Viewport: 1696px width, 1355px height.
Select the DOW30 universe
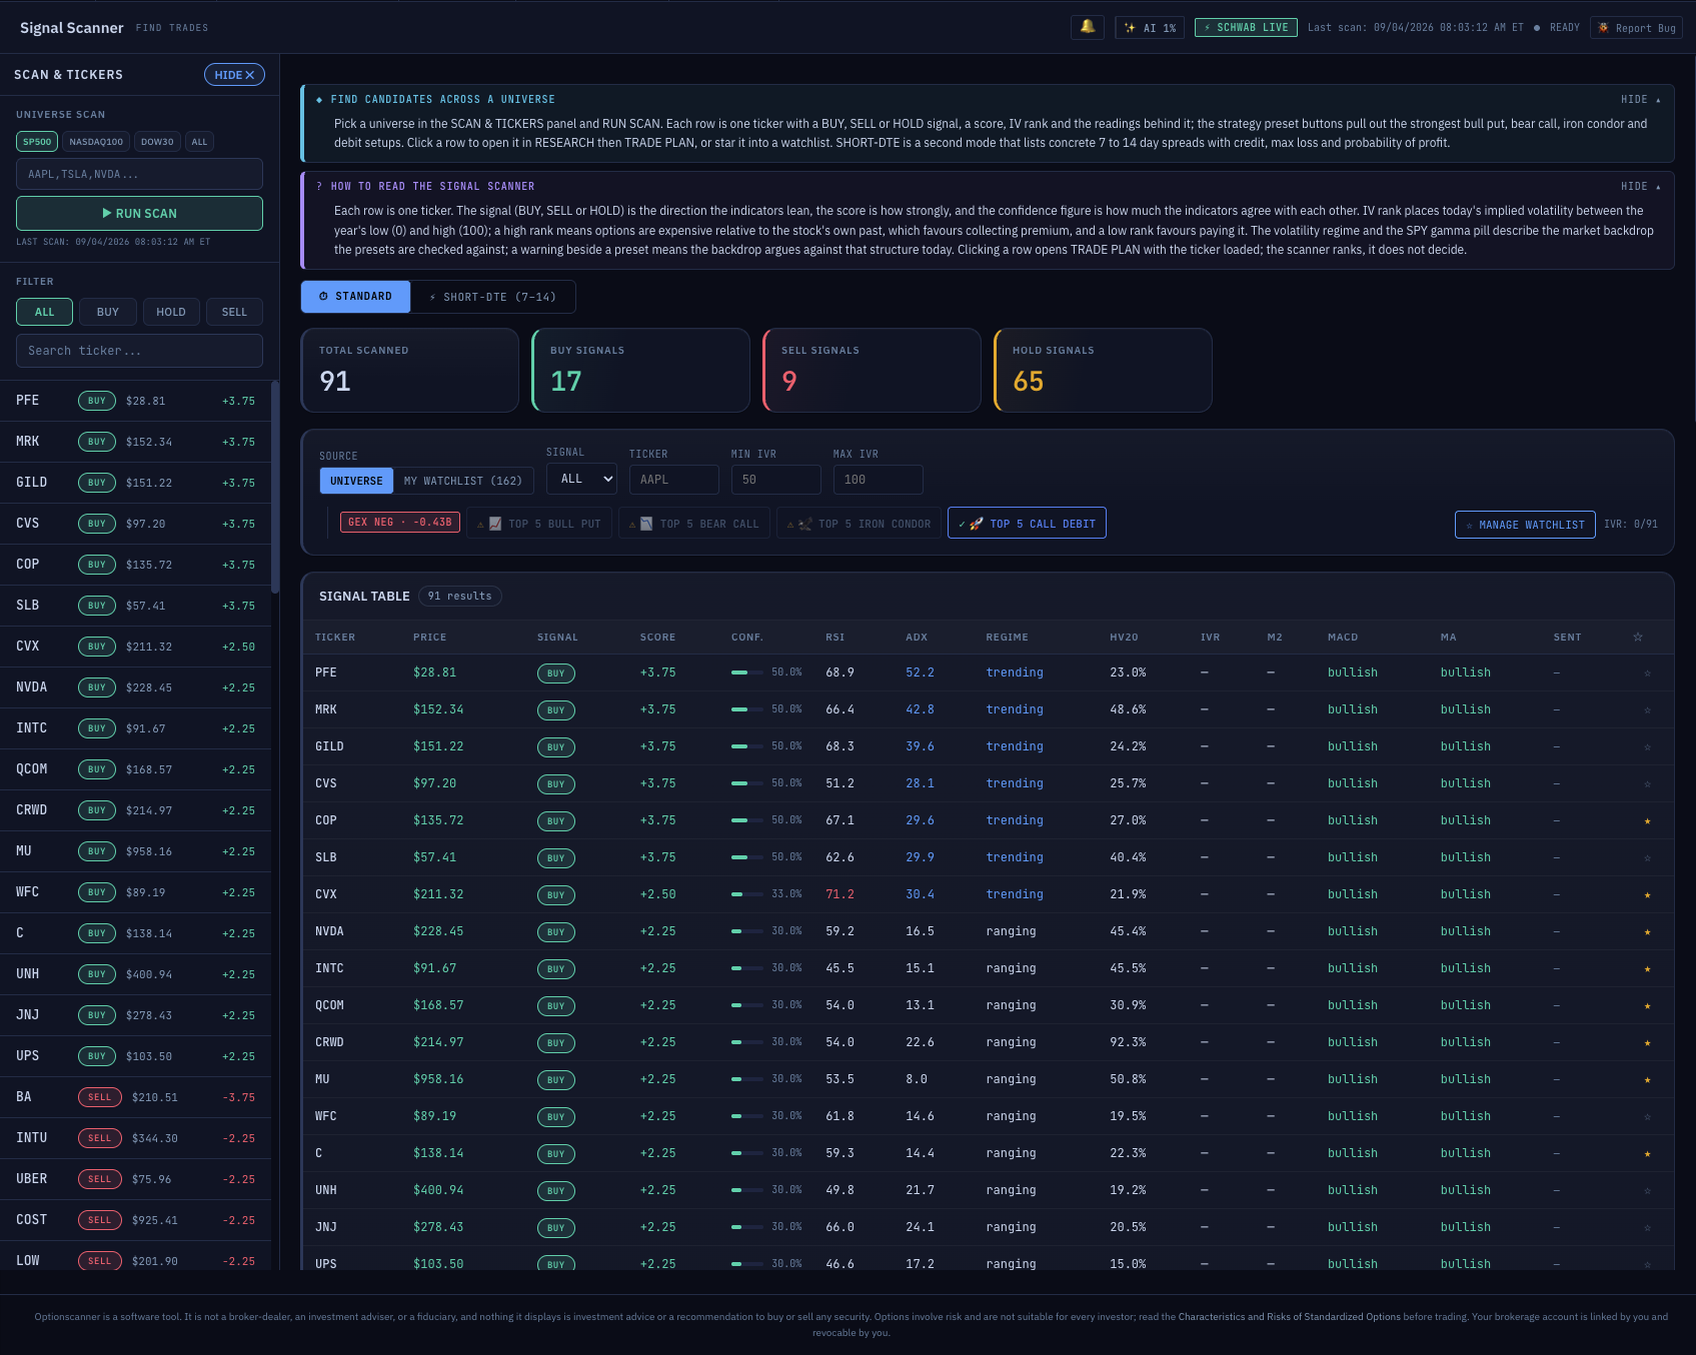point(157,142)
